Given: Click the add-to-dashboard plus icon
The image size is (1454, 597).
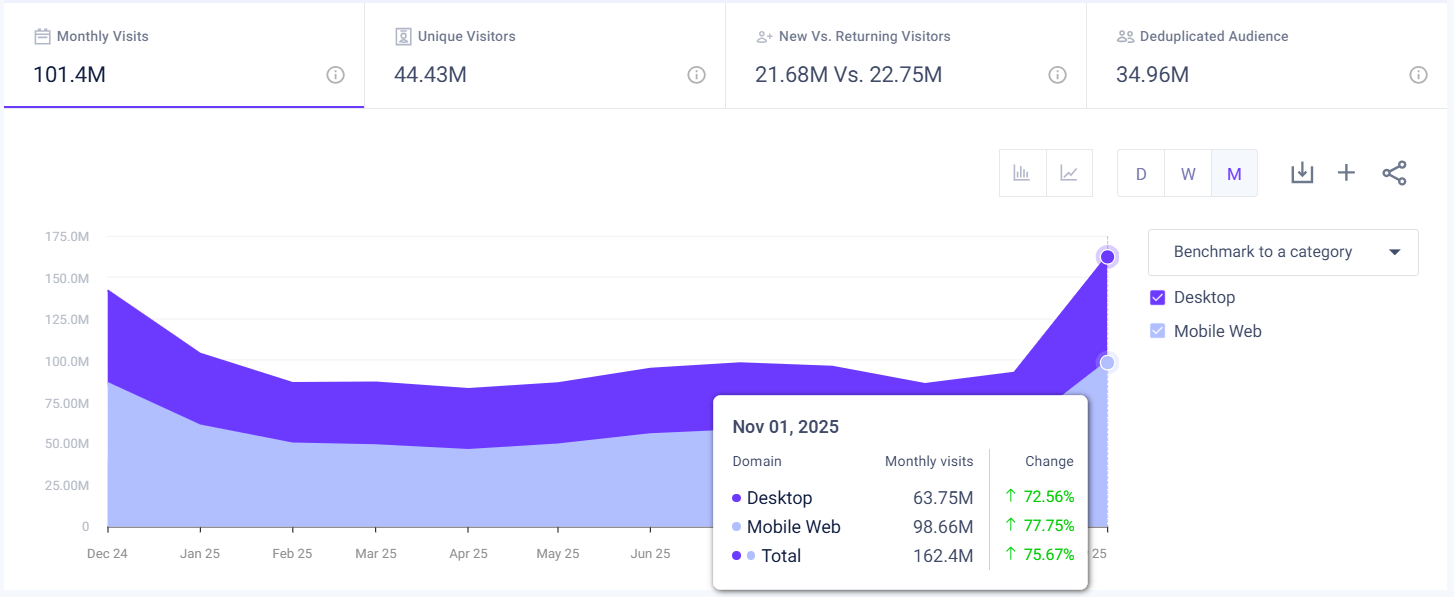Looking at the screenshot, I should [x=1346, y=172].
